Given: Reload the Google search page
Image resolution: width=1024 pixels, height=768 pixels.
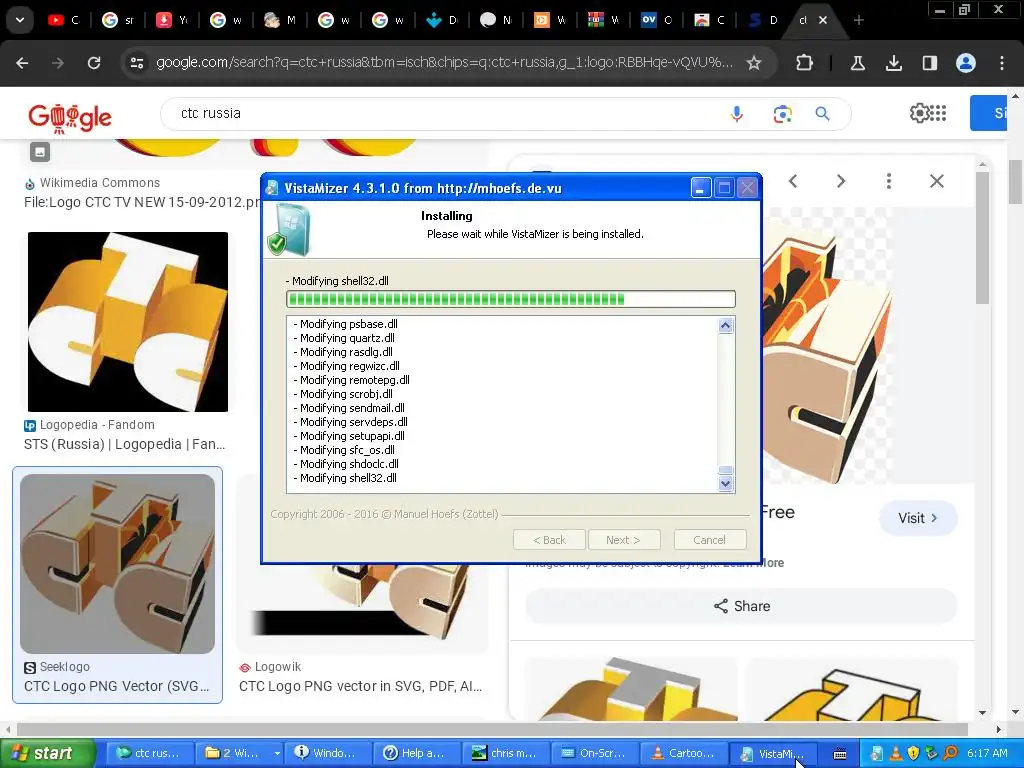Looking at the screenshot, I should click(x=94, y=63).
